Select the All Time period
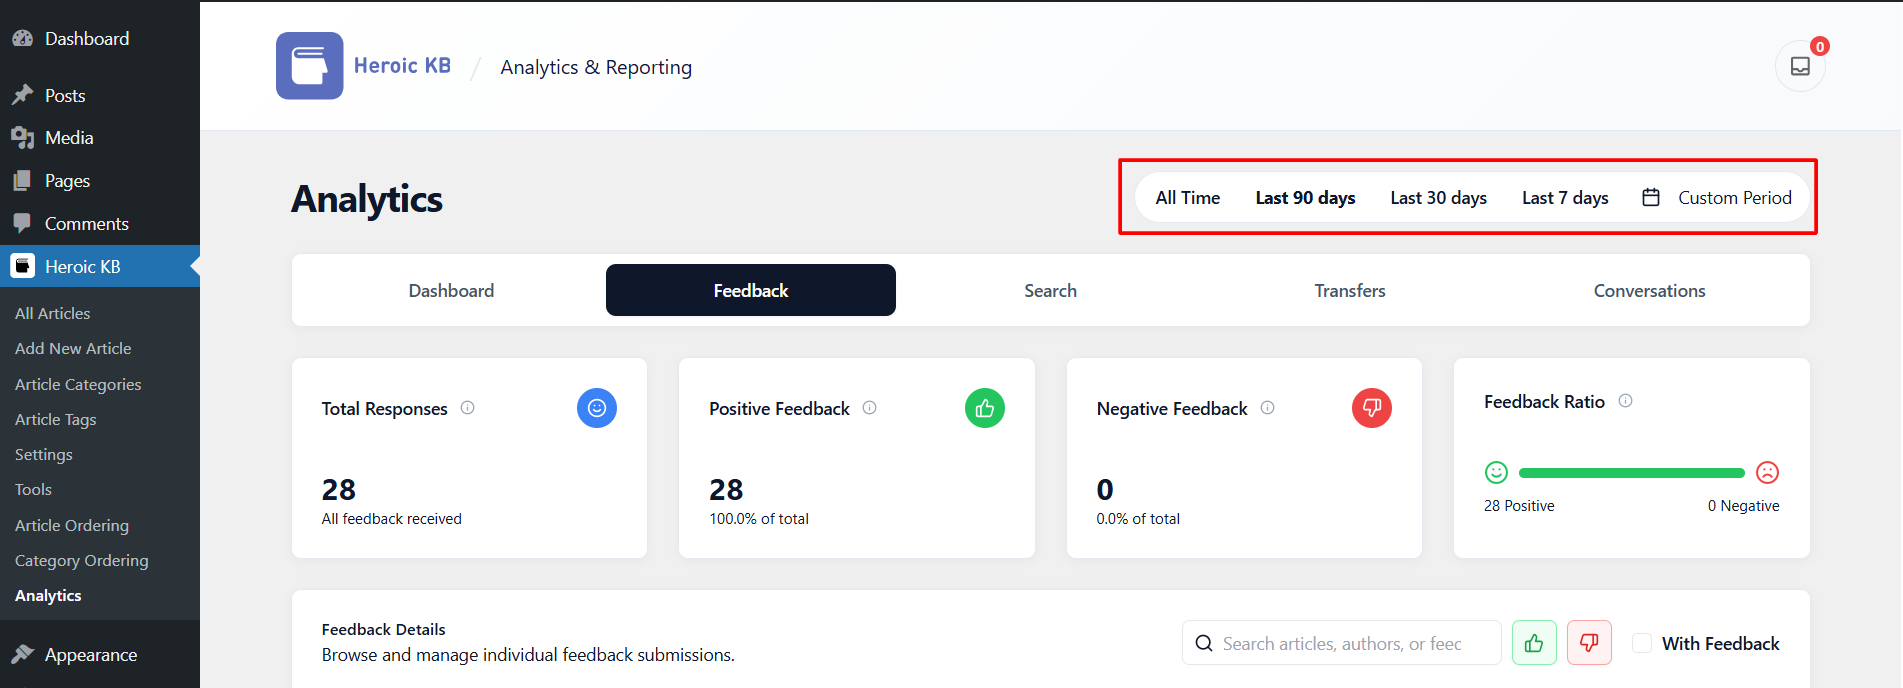Image resolution: width=1903 pixels, height=688 pixels. 1187,197
